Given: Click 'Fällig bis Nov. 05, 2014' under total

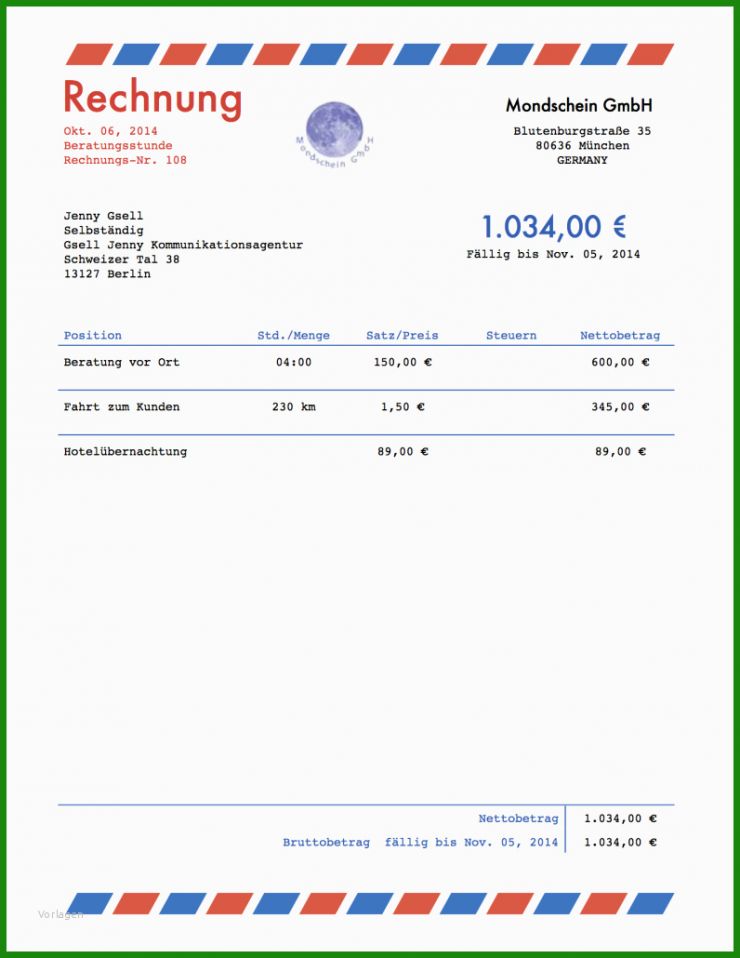Looking at the screenshot, I should (553, 254).
